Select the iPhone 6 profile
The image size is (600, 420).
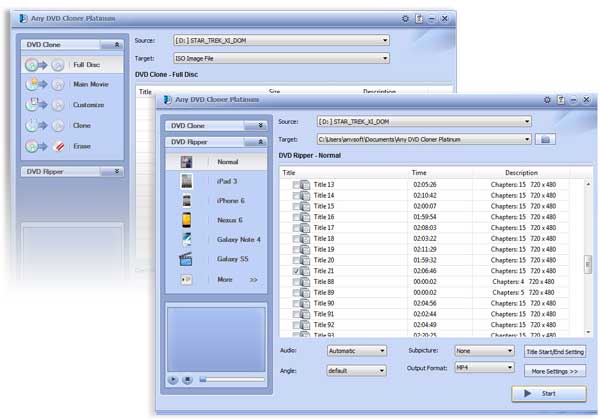216,200
